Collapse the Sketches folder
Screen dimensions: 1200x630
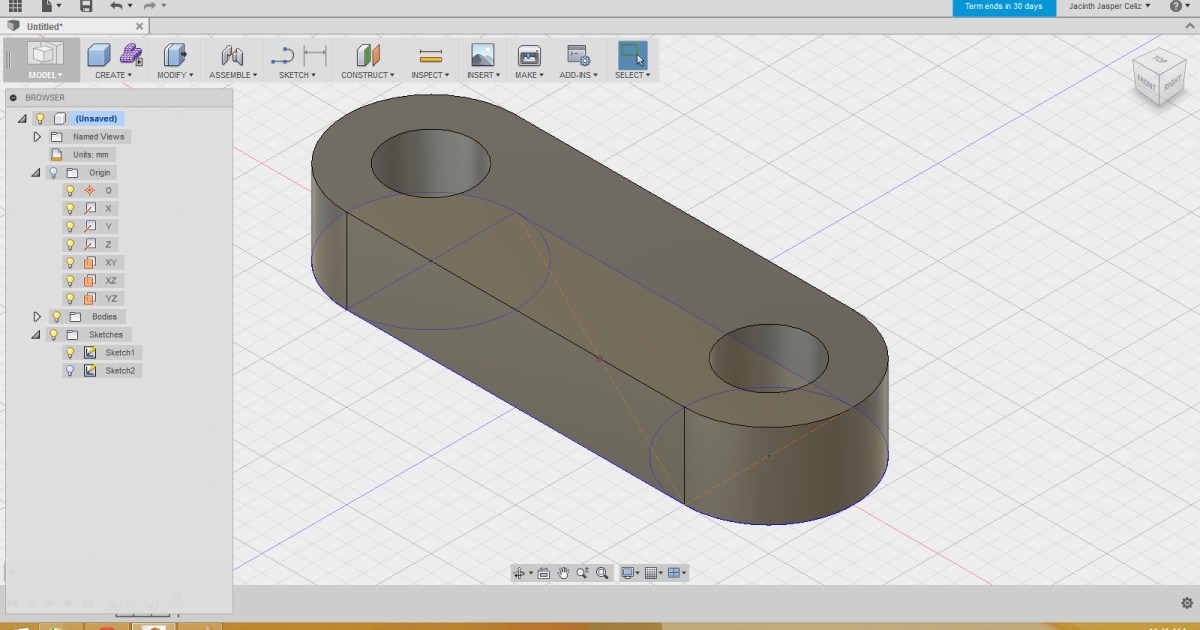pos(37,335)
